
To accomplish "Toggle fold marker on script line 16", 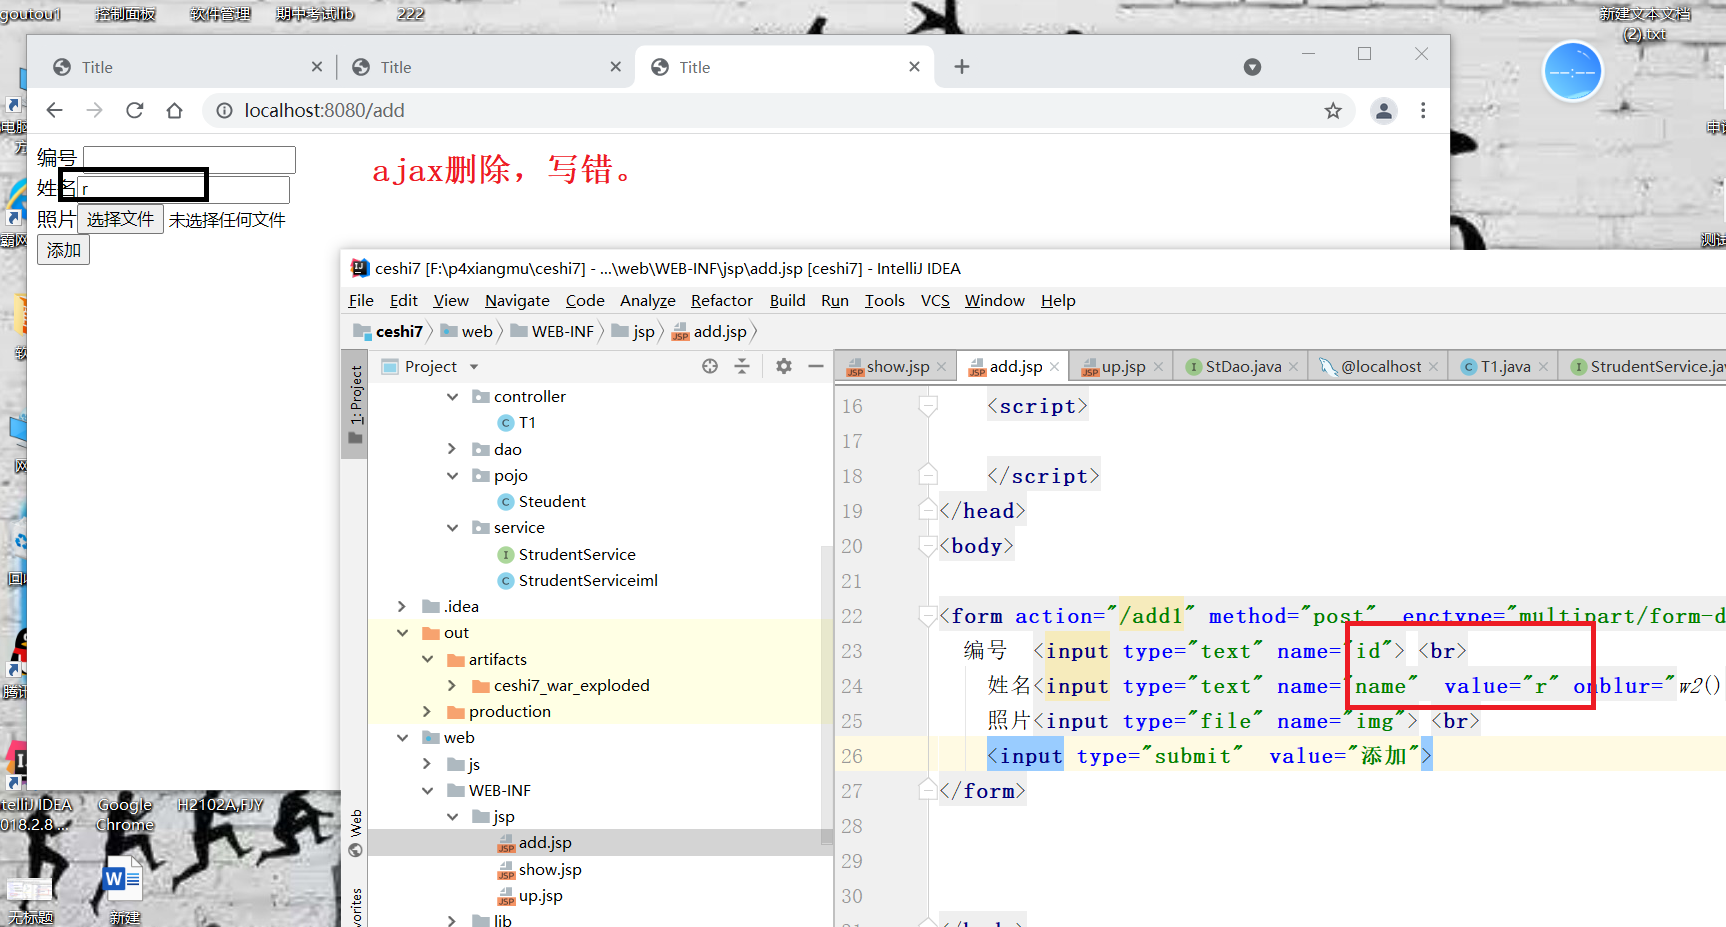I will [928, 406].
